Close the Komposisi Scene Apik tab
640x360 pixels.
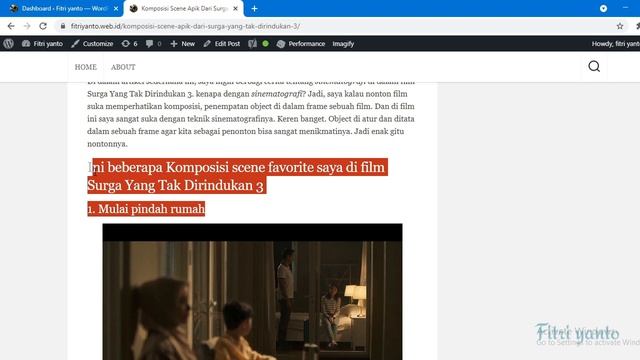point(236,9)
